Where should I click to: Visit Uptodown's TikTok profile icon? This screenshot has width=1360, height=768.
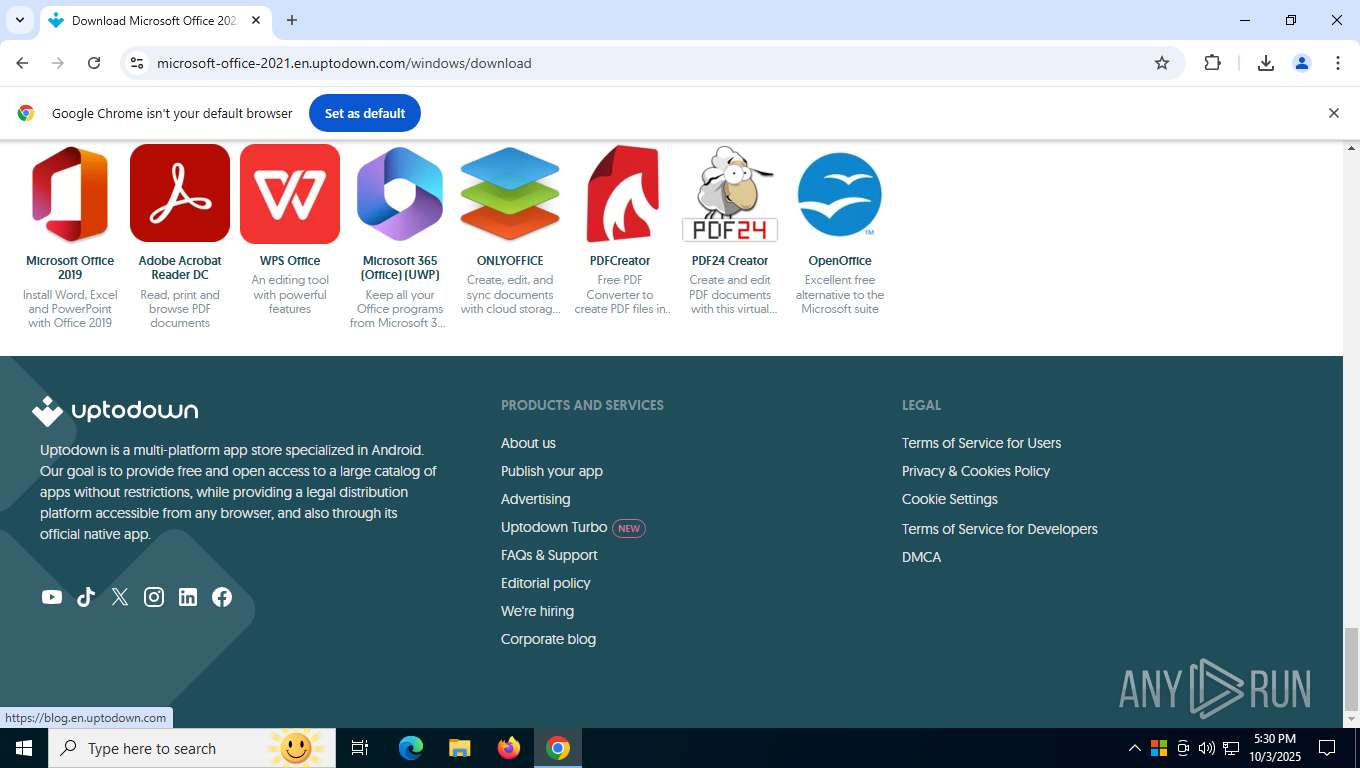point(86,597)
